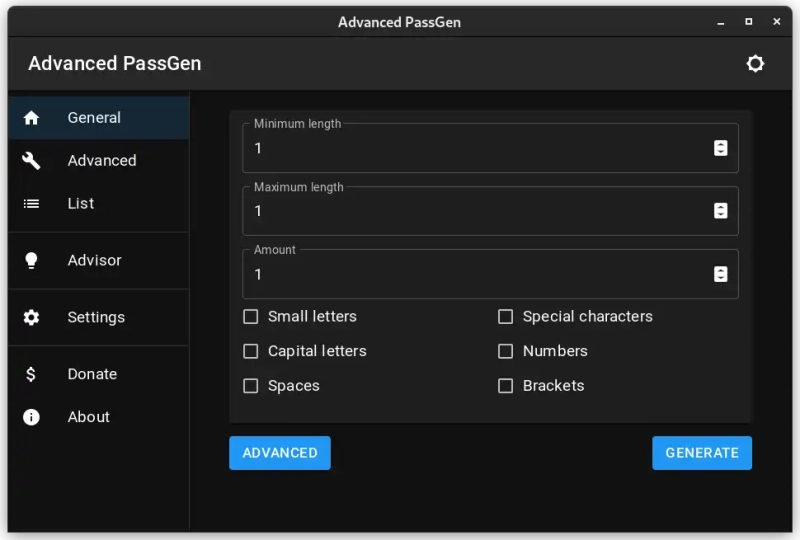Click the Minimum length spinner arrows
Image resolution: width=800 pixels, height=540 pixels.
pyautogui.click(x=720, y=148)
